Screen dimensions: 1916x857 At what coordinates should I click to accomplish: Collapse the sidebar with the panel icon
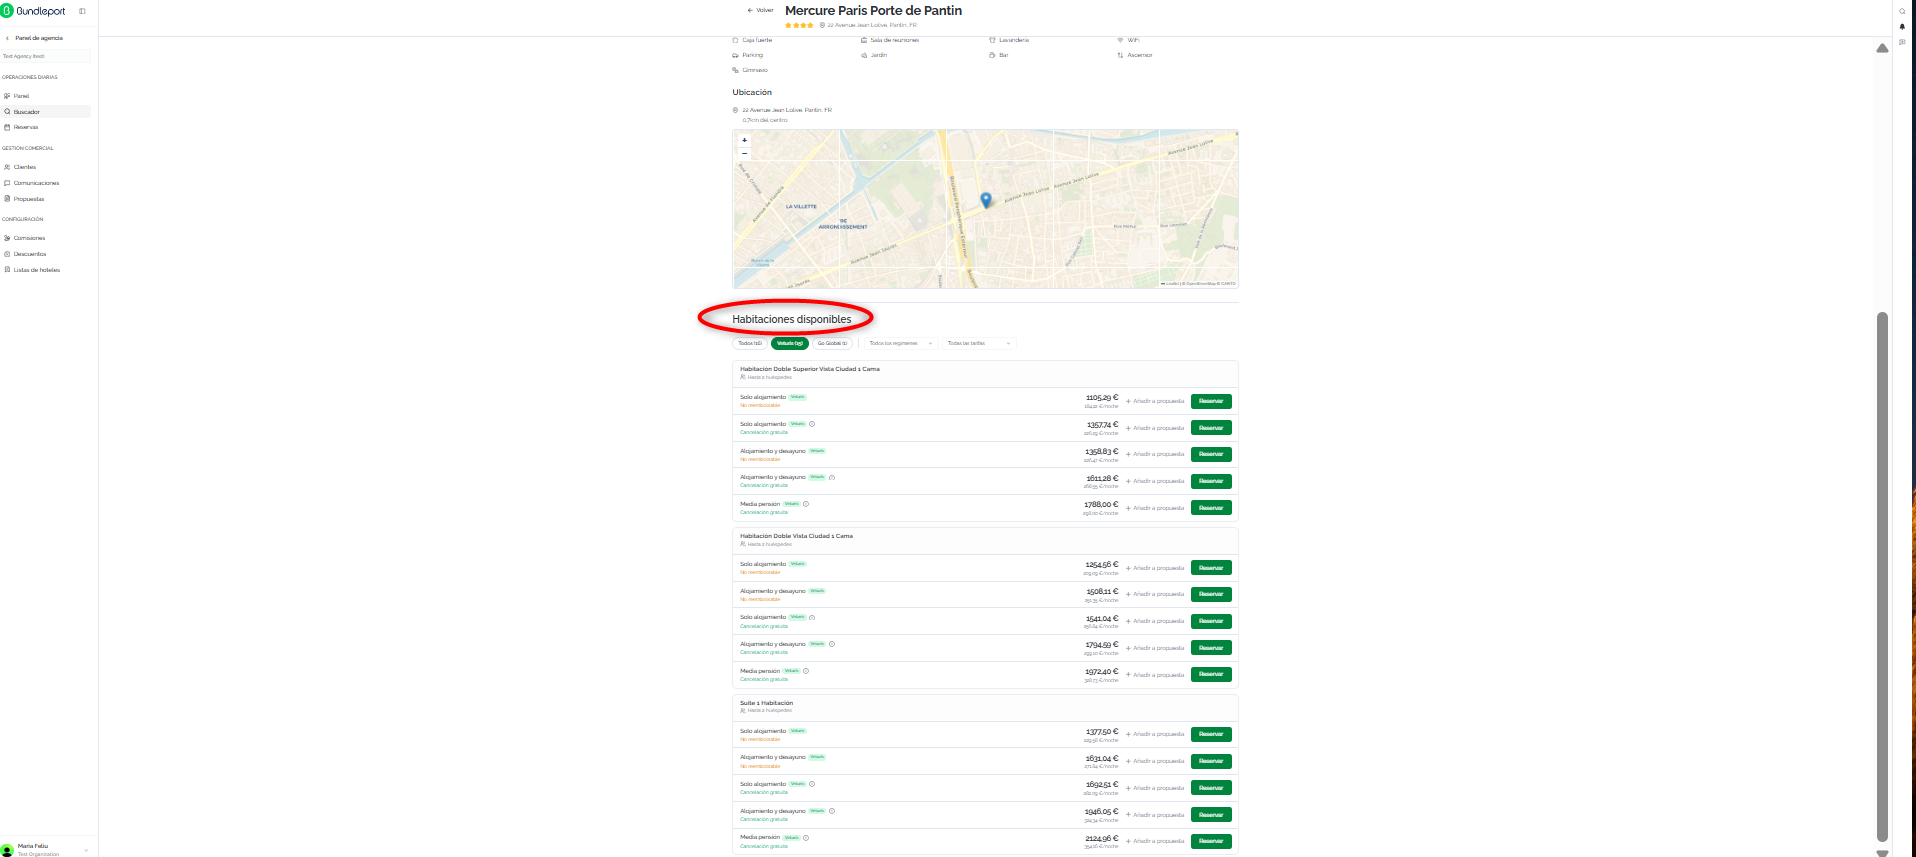[x=82, y=11]
